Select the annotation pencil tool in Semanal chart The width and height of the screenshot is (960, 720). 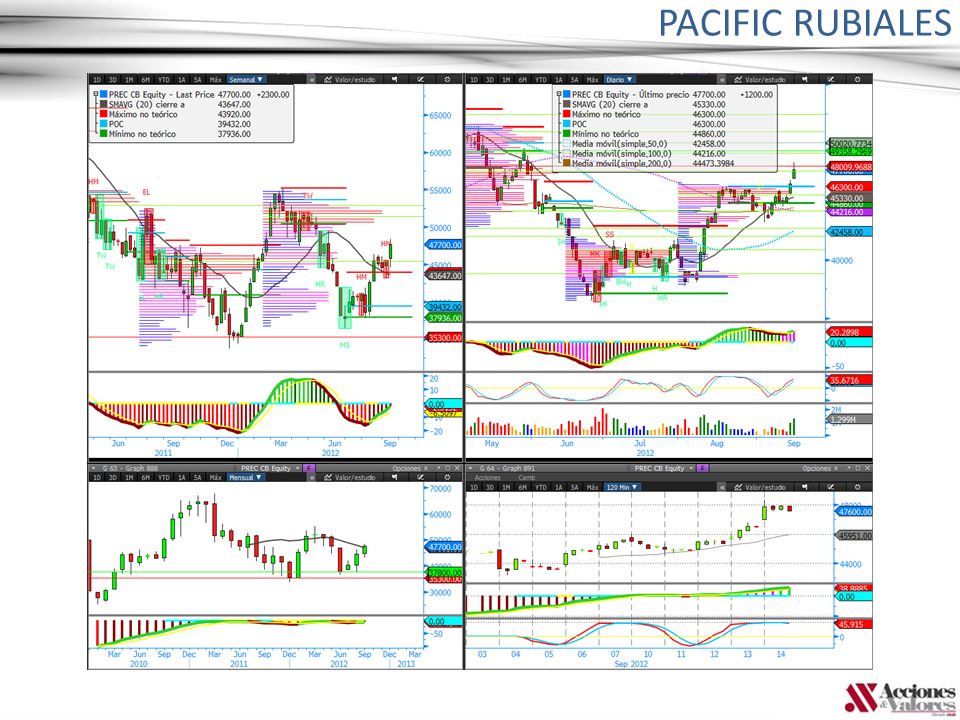click(421, 80)
